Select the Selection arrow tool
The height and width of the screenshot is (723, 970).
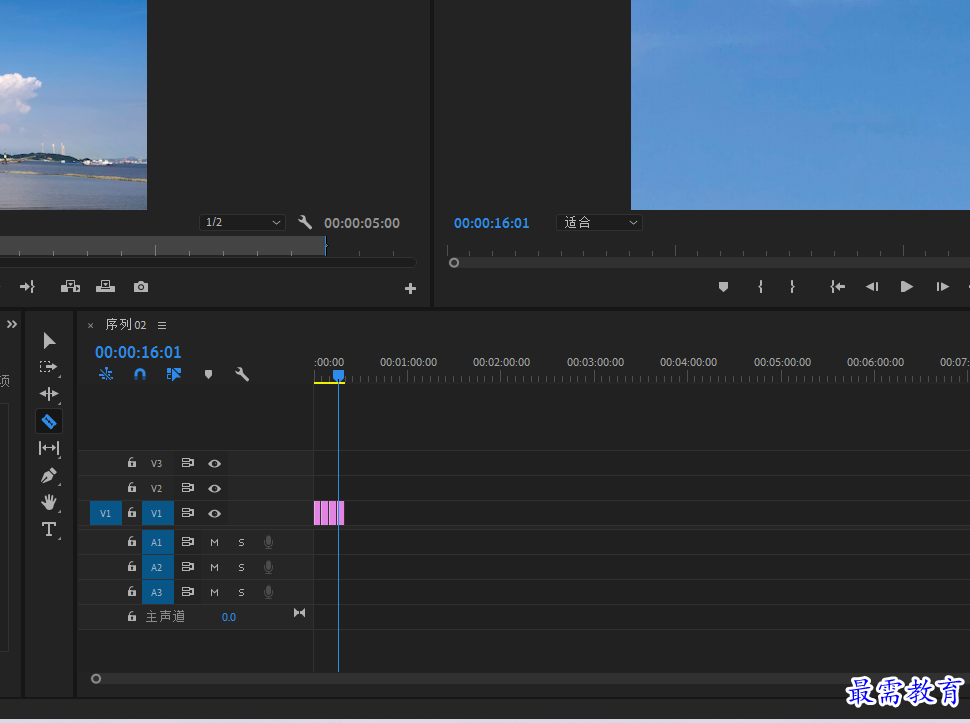point(49,341)
